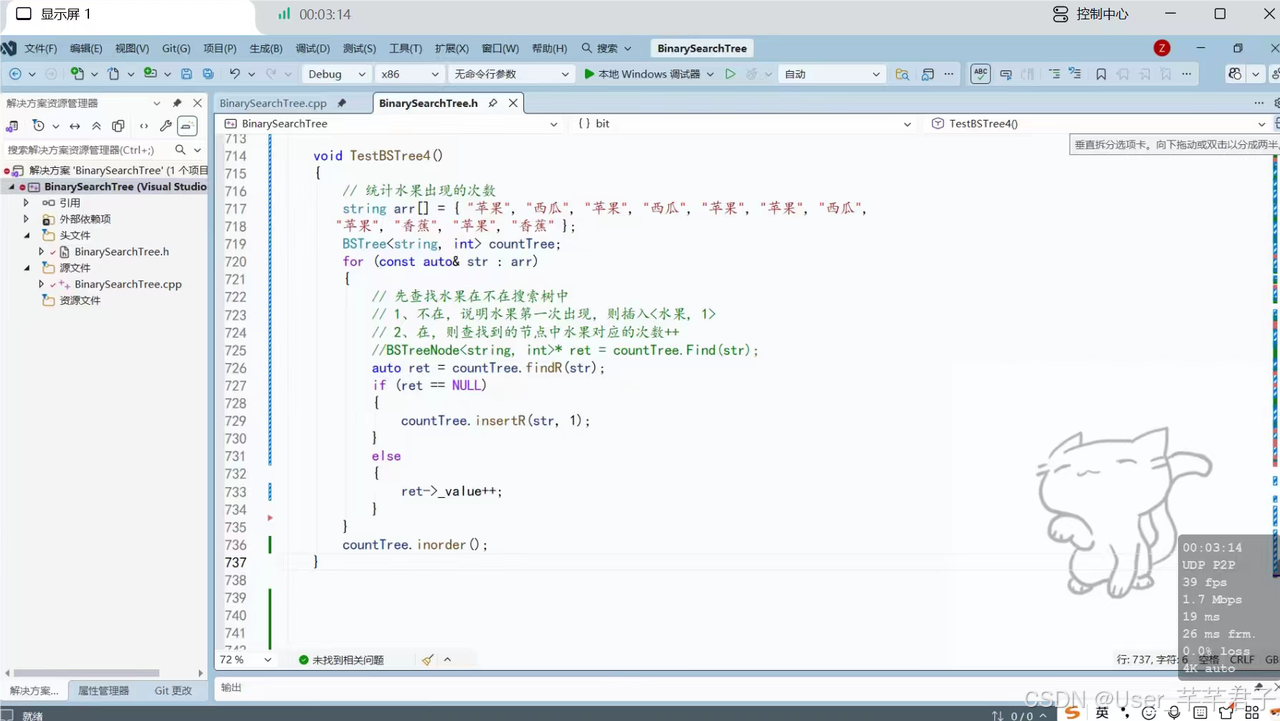This screenshot has width=1280, height=721.
Task: Click the Copilot icon at the toolbar's right
Action: click(1235, 74)
